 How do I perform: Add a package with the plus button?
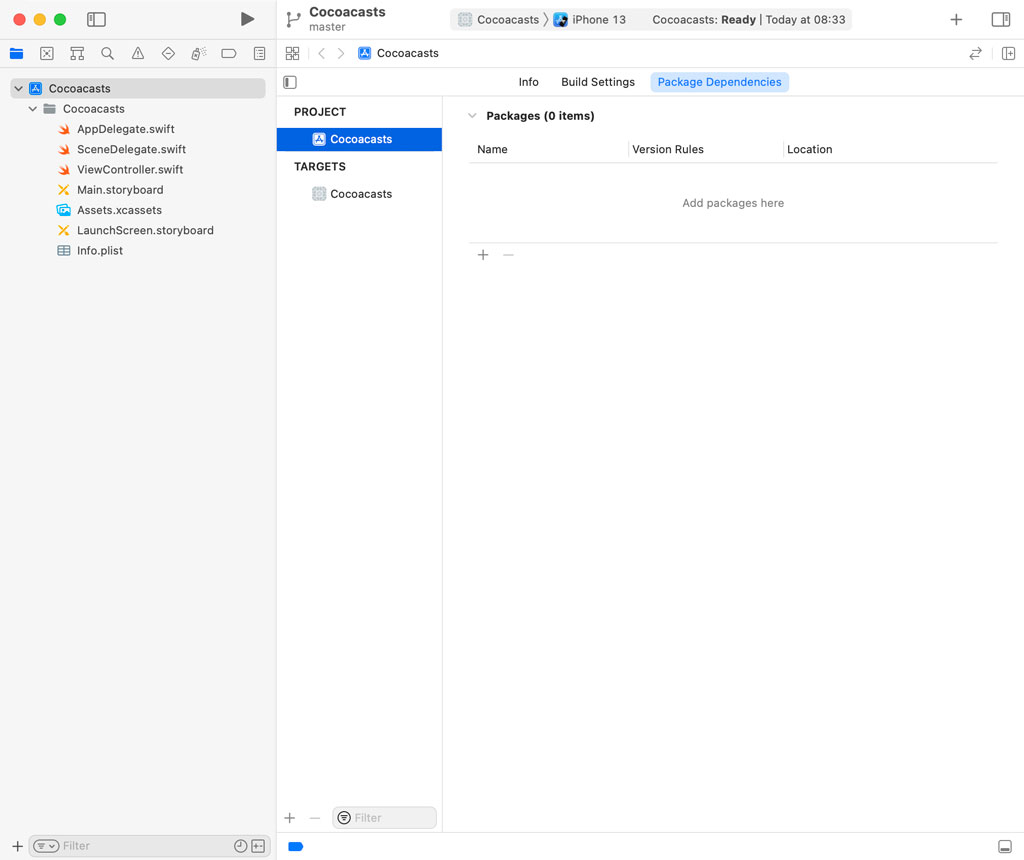(483, 255)
